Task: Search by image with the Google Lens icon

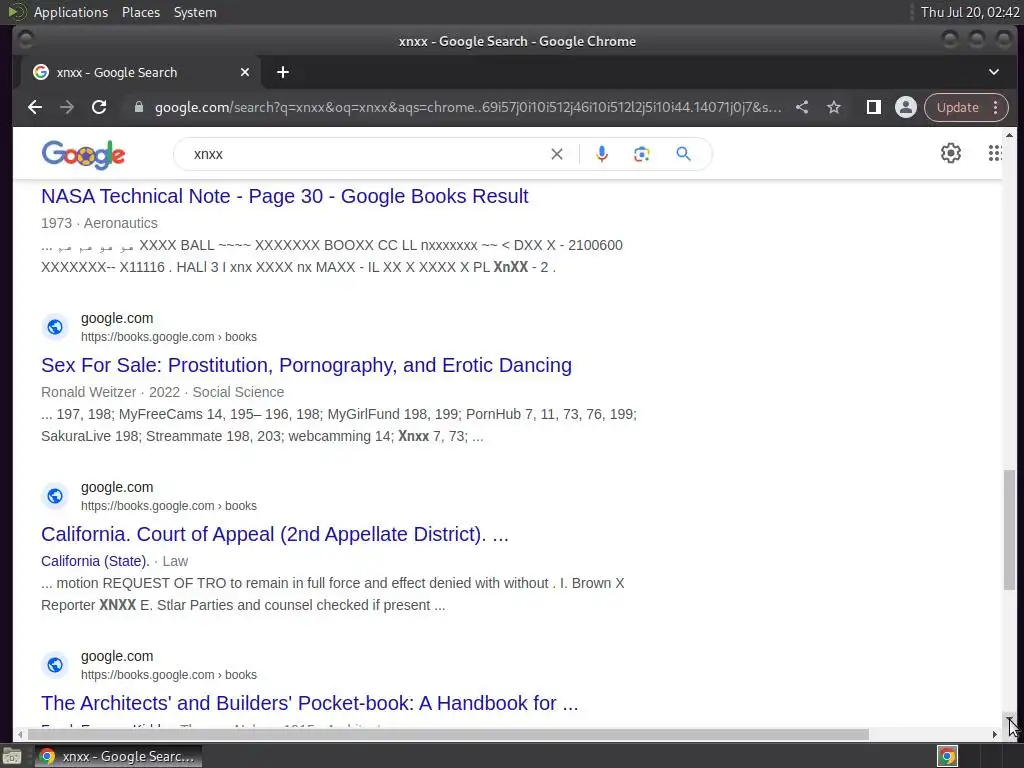Action: click(x=641, y=154)
